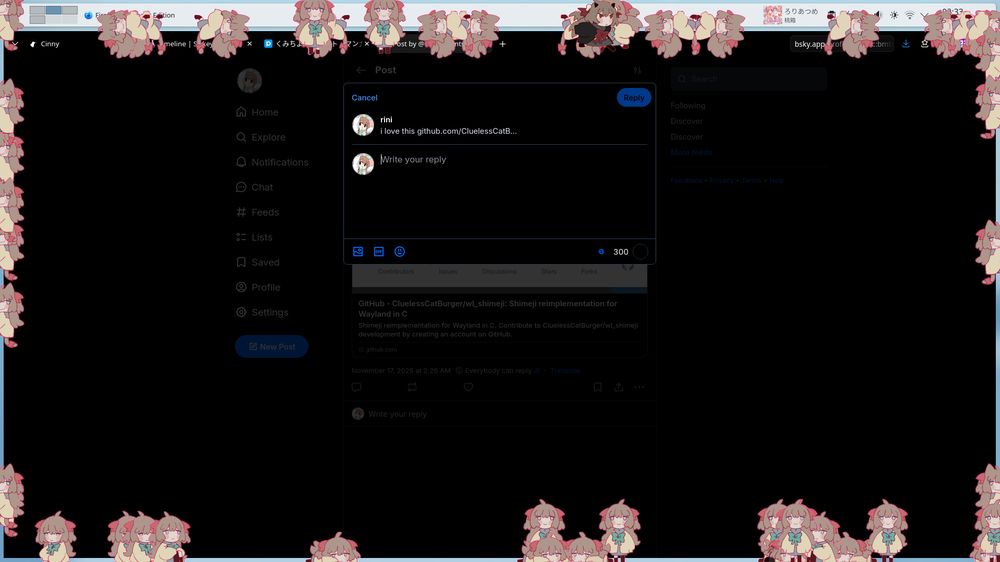Open the Help footer link
Viewport: 1000px width, 562px height.
point(776,181)
